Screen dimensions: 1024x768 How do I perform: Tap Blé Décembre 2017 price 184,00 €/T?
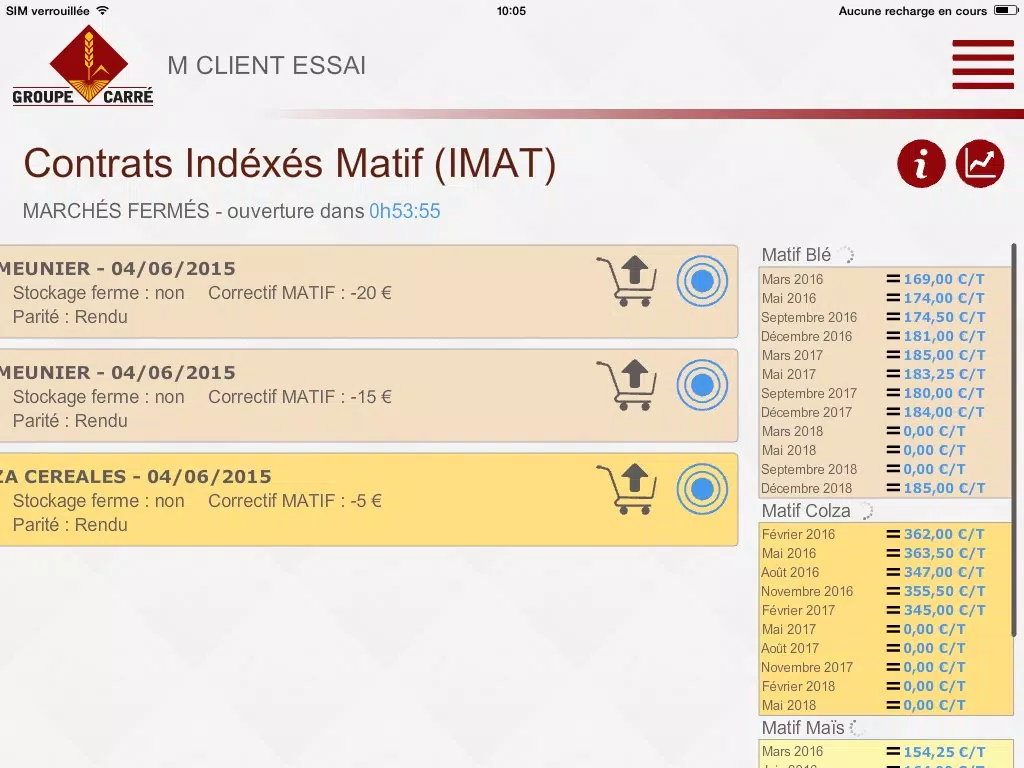[x=944, y=411]
